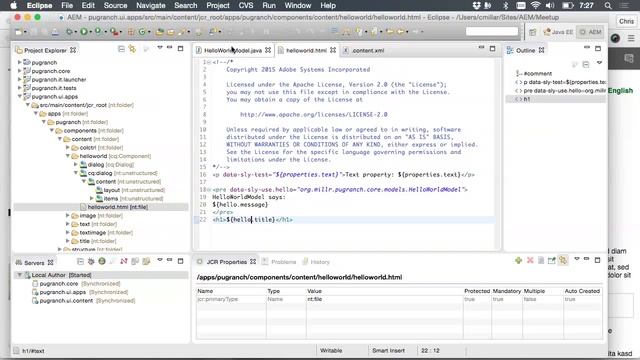This screenshot has width=640, height=360.
Task: Open the CVS menu
Action: tap(246, 5)
